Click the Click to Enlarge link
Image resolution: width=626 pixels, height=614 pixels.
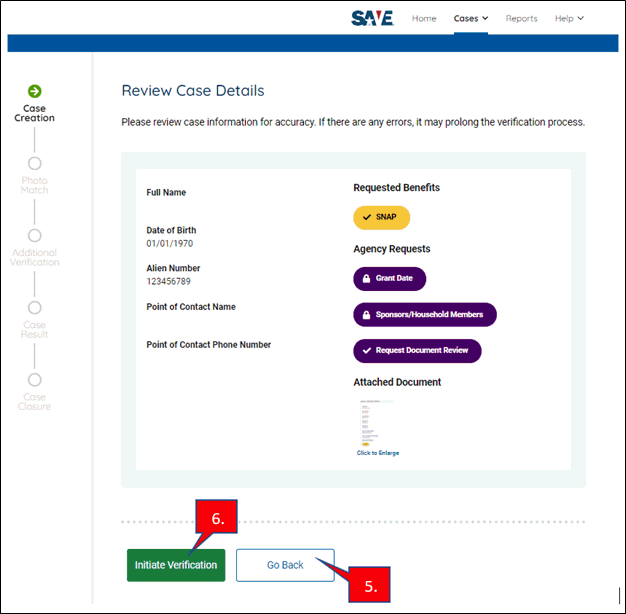[378, 453]
